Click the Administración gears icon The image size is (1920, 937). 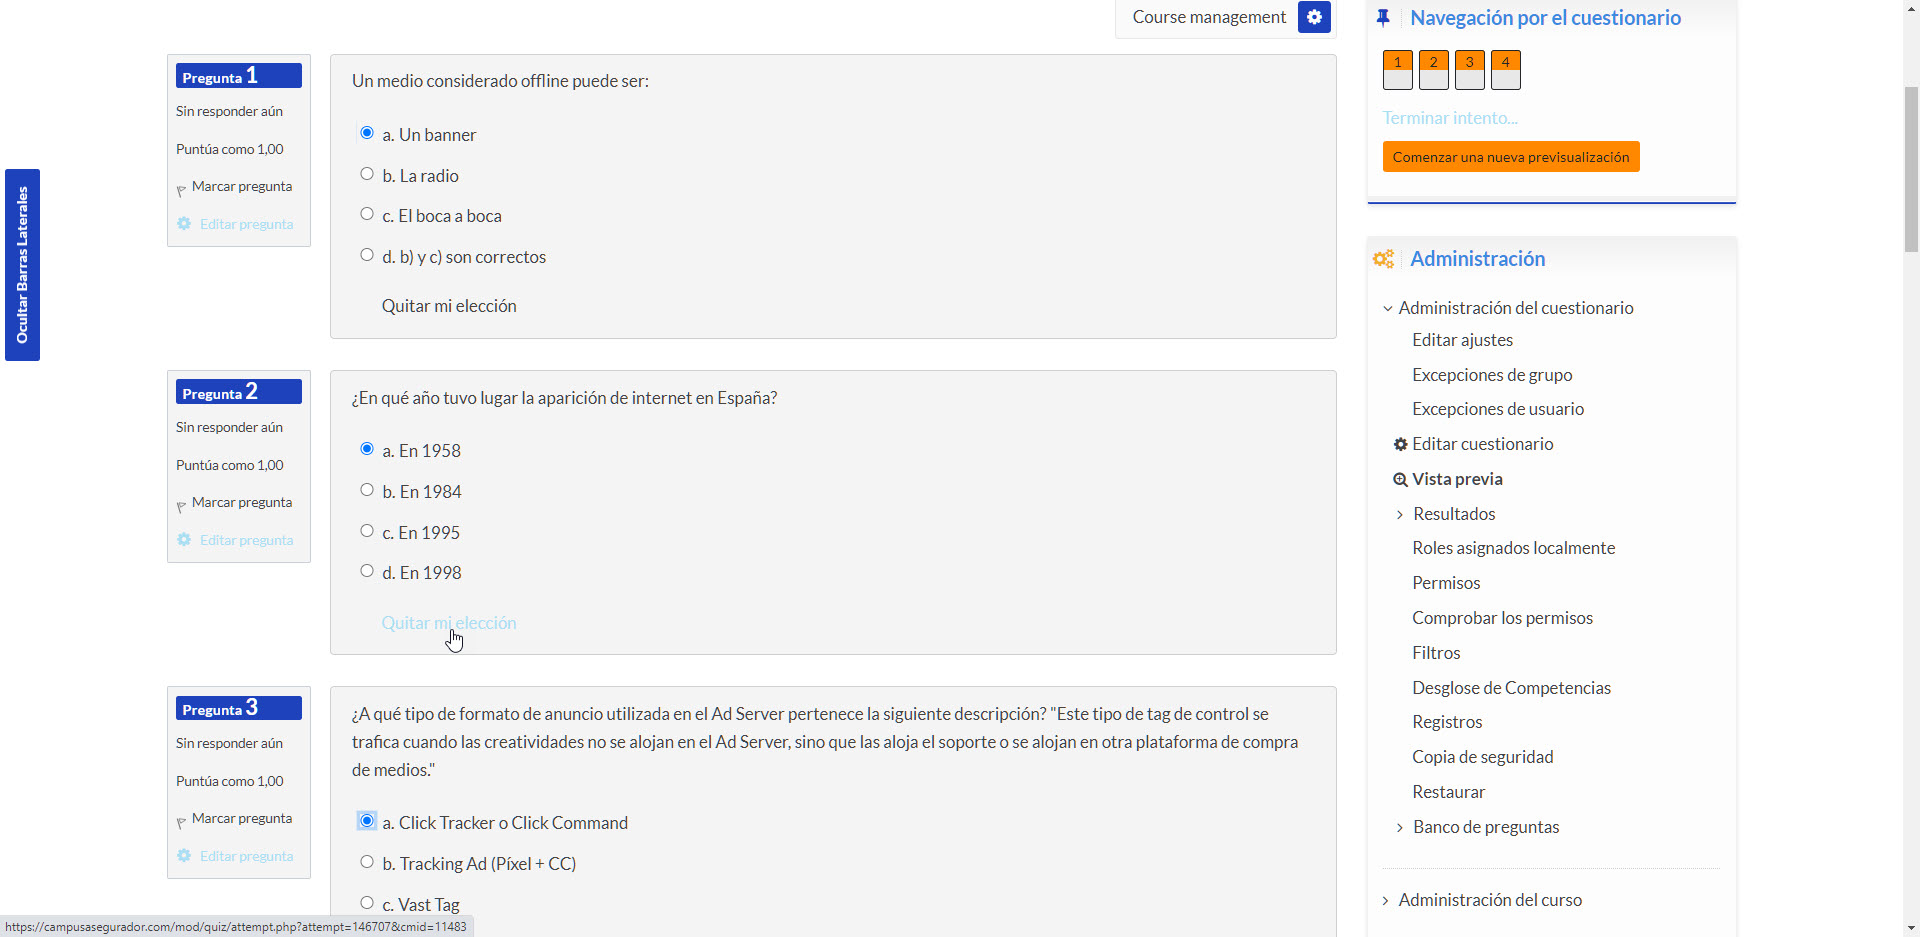[x=1383, y=259]
